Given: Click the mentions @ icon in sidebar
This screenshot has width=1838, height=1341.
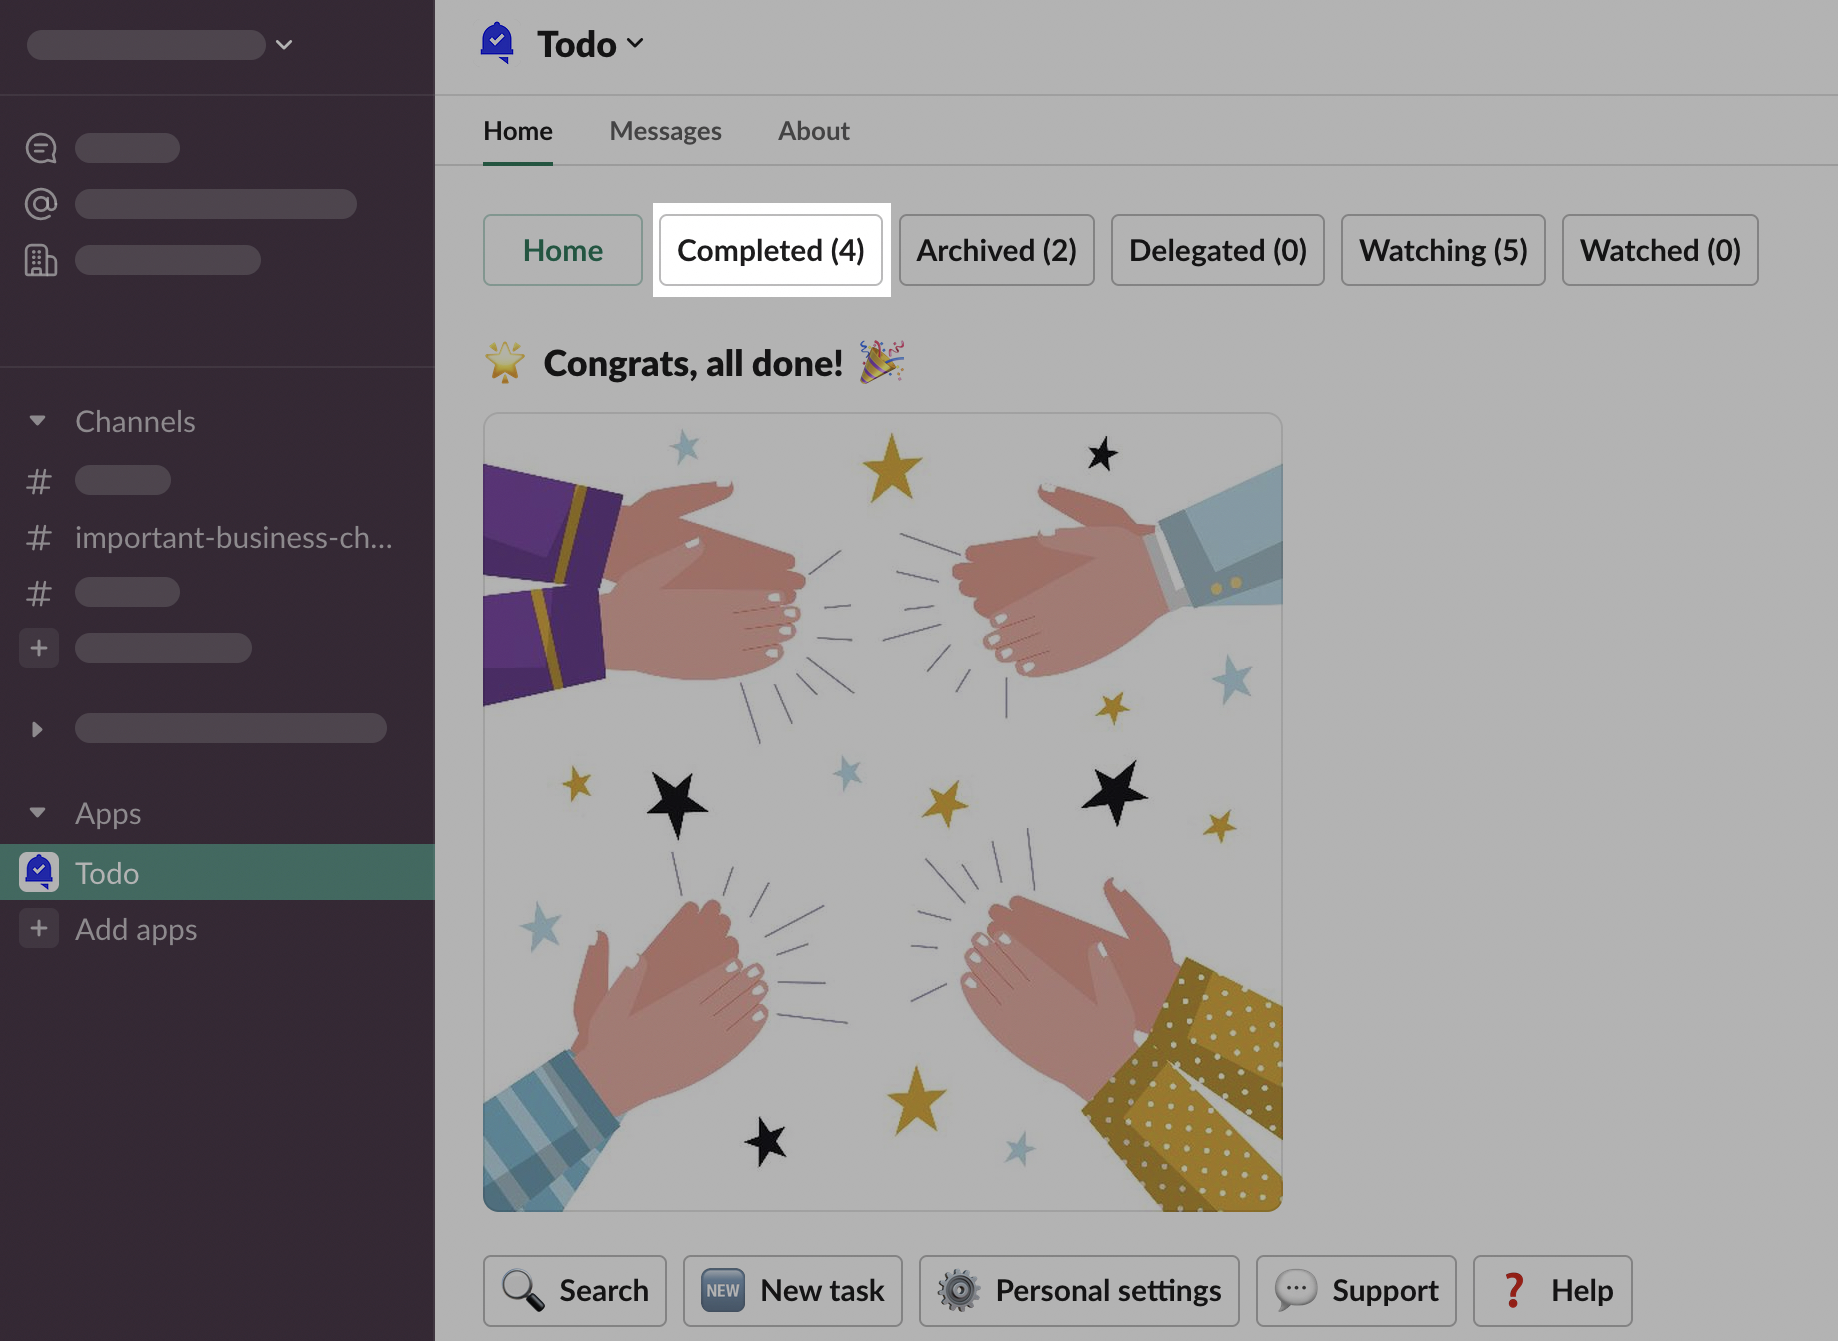Looking at the screenshot, I should [41, 204].
